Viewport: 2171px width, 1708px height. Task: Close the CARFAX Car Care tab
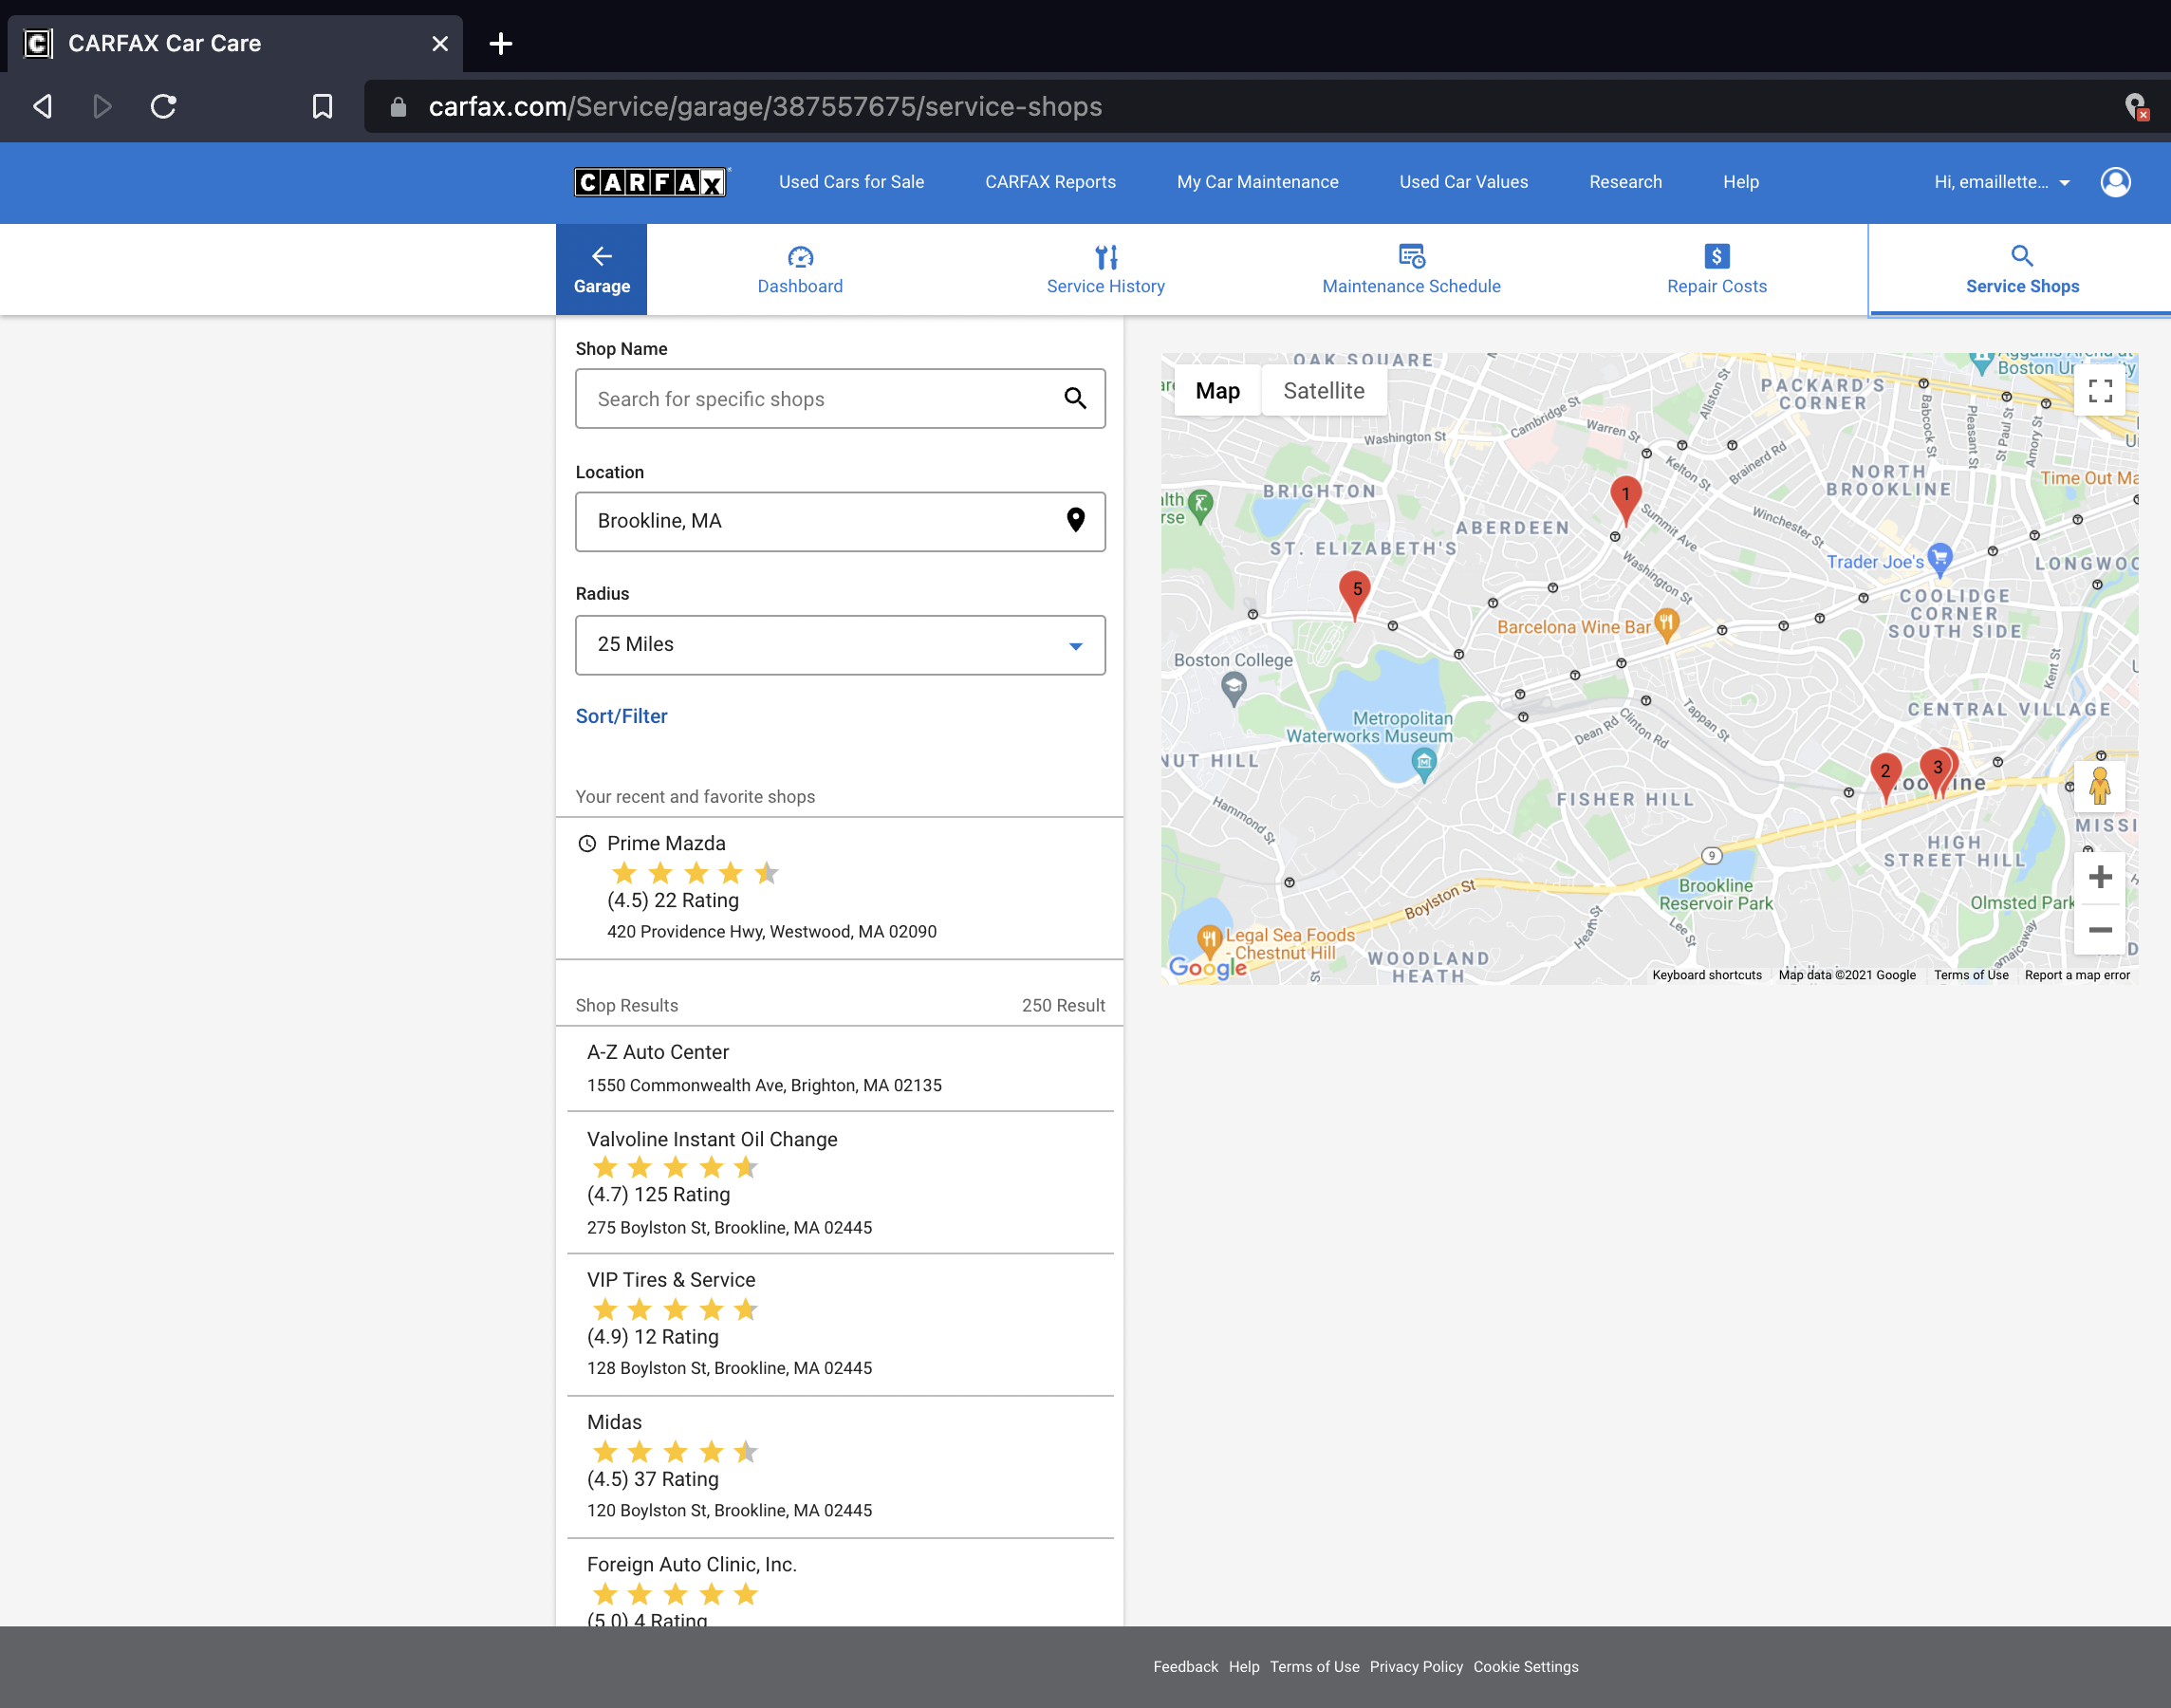click(440, 43)
